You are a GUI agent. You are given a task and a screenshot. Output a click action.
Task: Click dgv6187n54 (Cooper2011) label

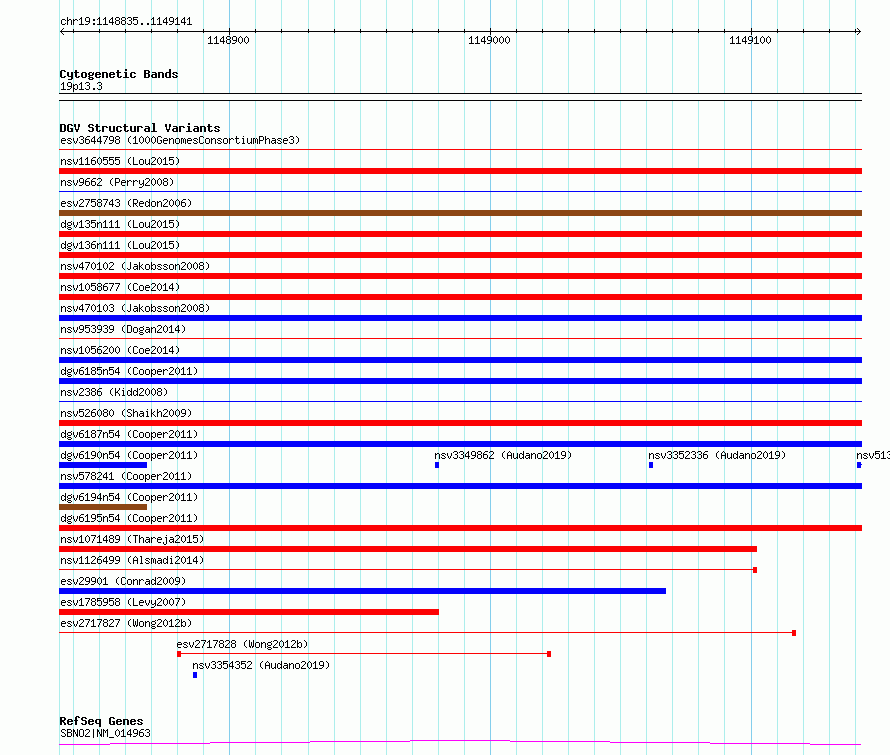[129, 434]
